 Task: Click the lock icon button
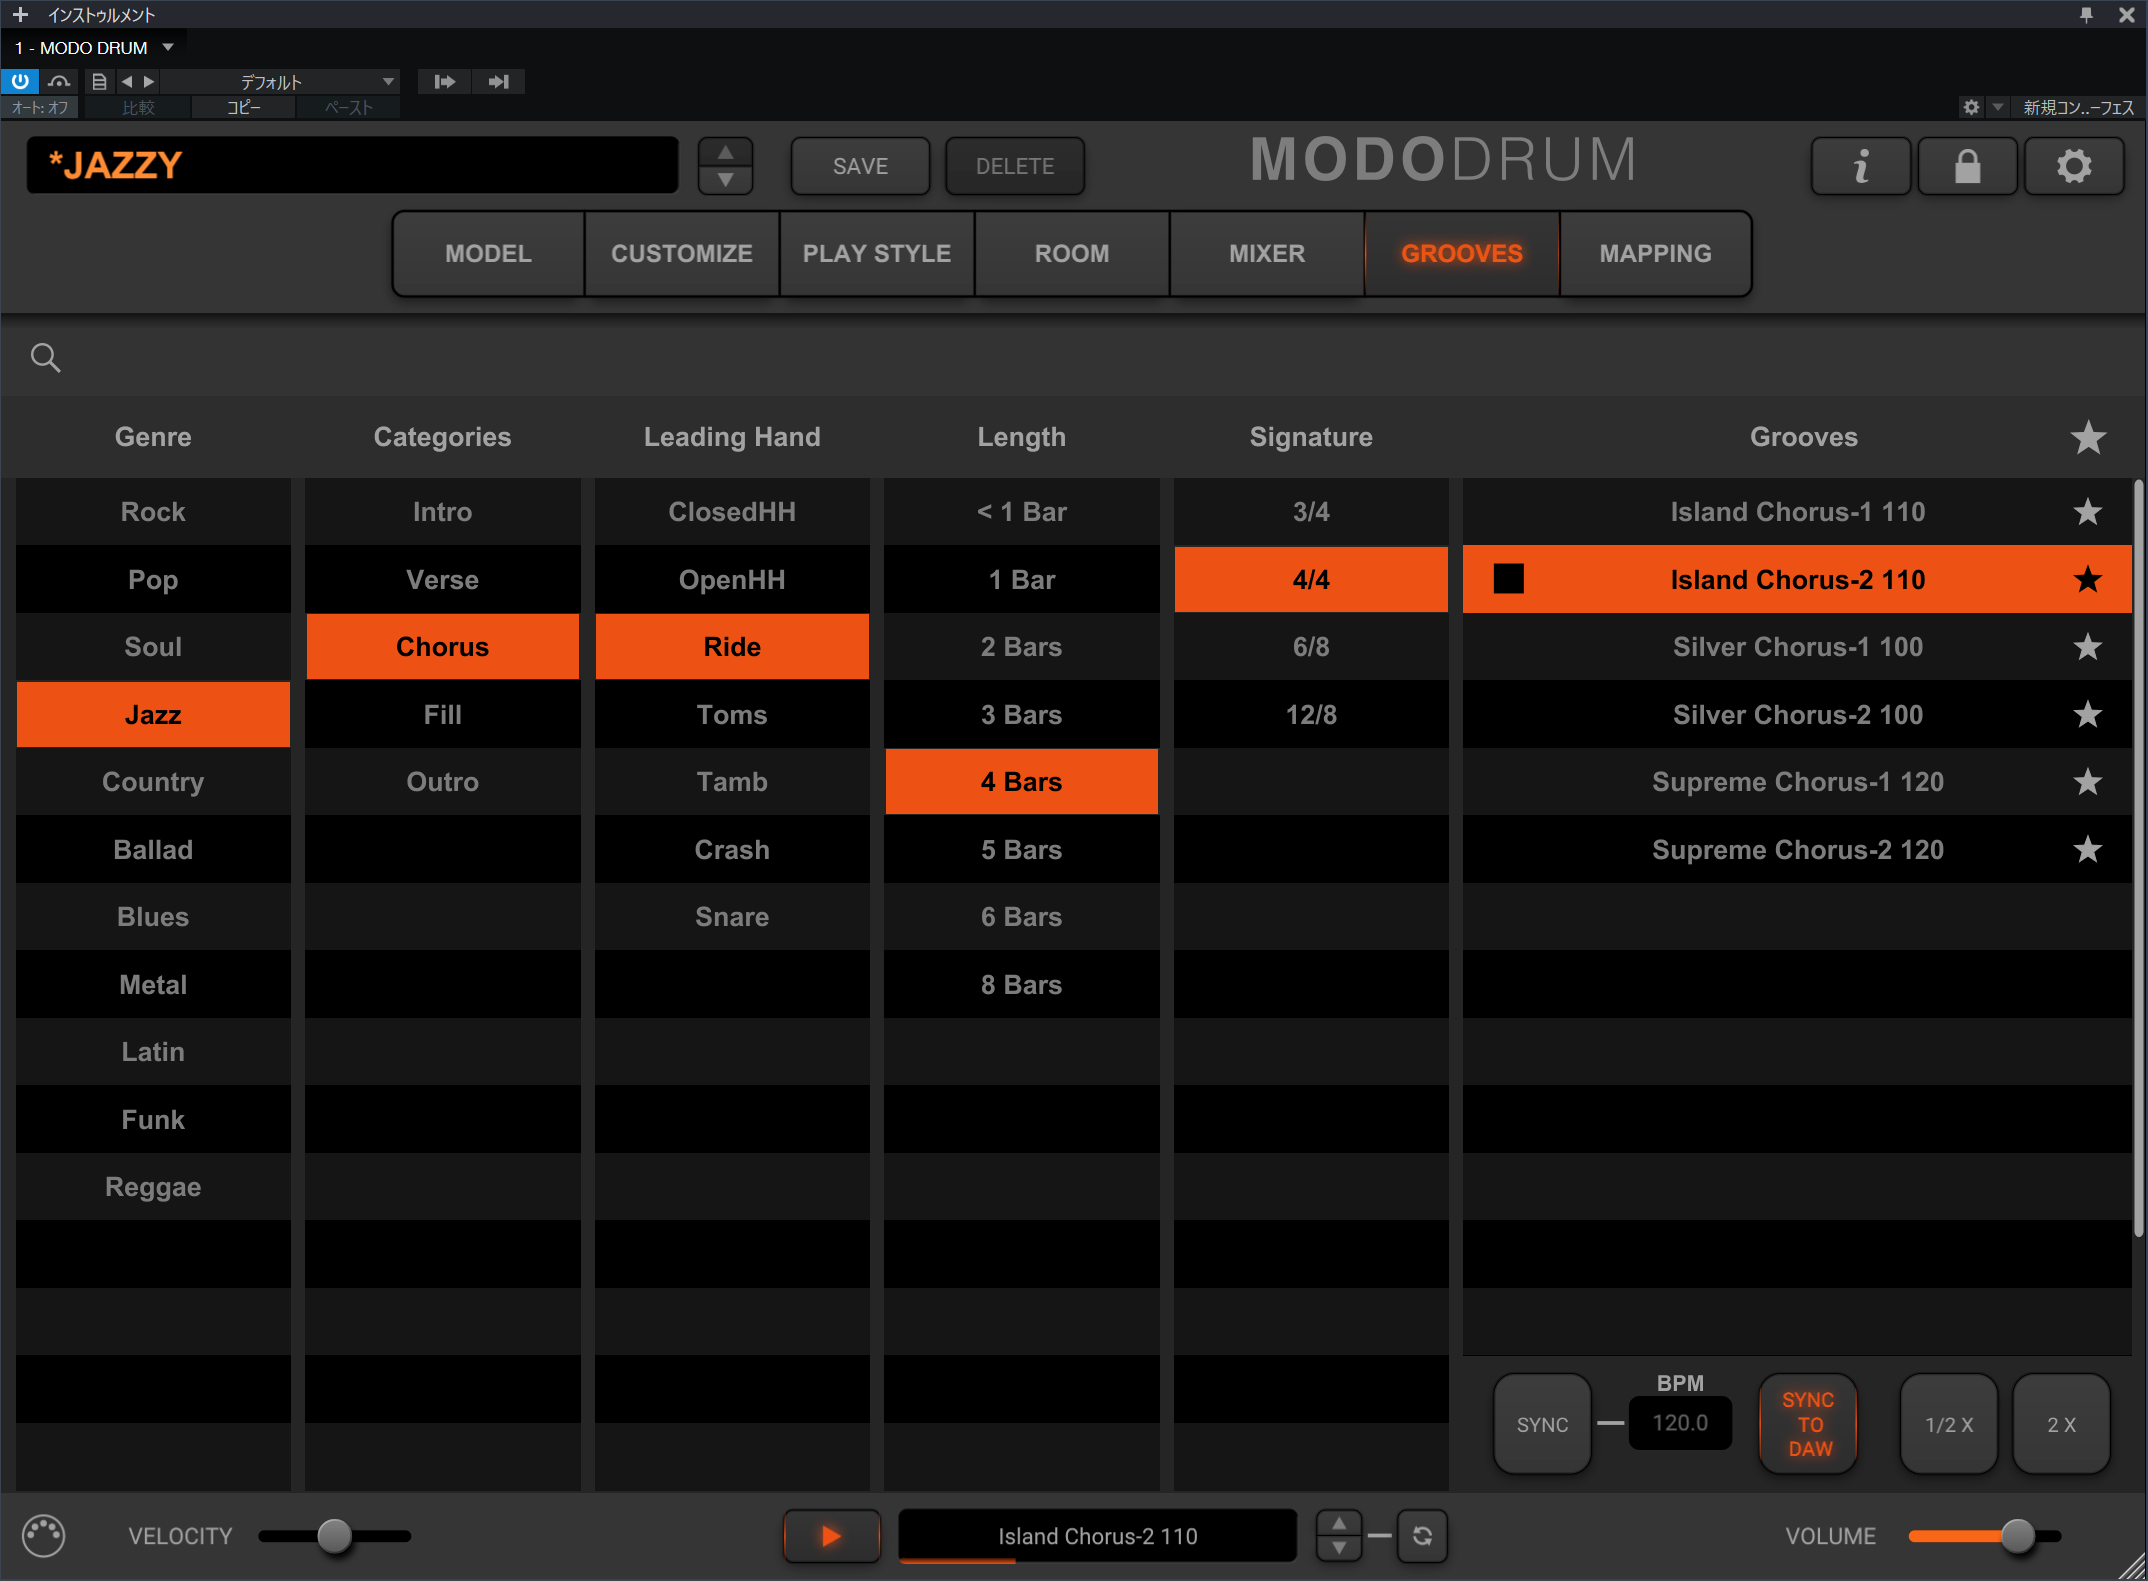(x=1967, y=166)
